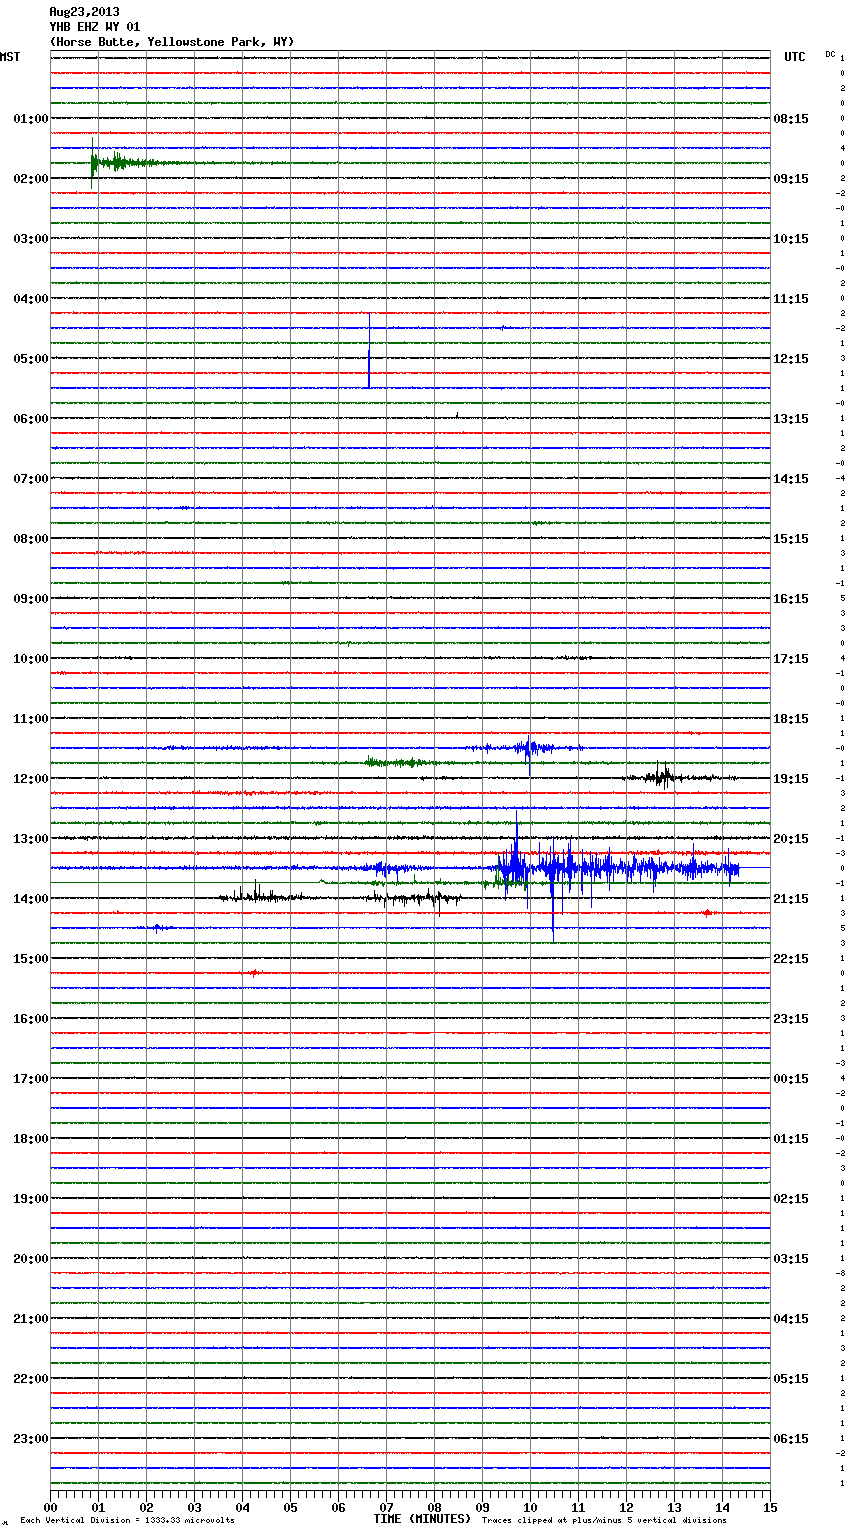Pick the 06:00 MST time label
The image size is (850, 1534).
(x=31, y=419)
